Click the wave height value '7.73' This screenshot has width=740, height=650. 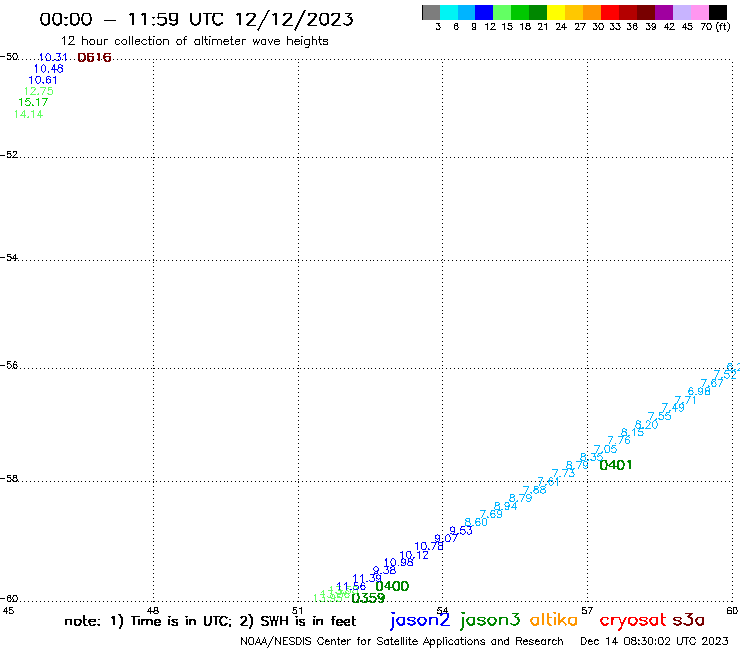point(563,473)
